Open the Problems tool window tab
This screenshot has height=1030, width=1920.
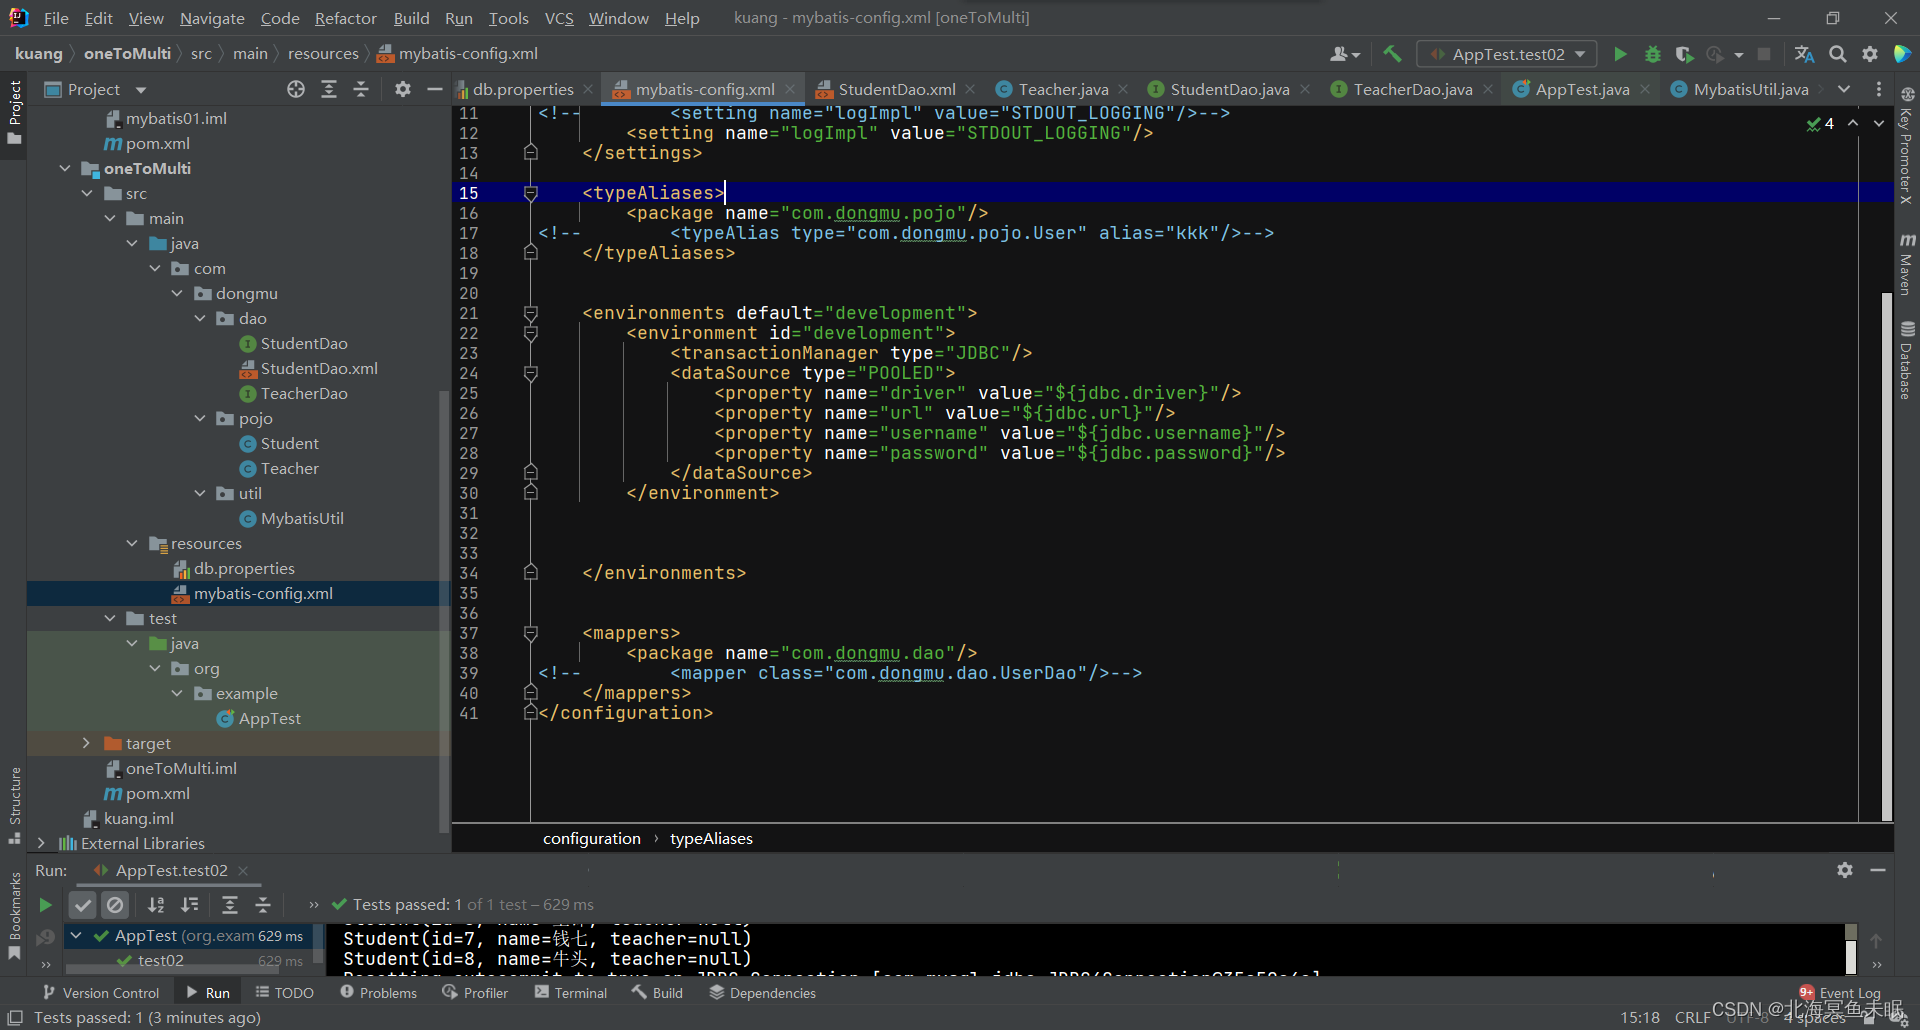coord(378,993)
